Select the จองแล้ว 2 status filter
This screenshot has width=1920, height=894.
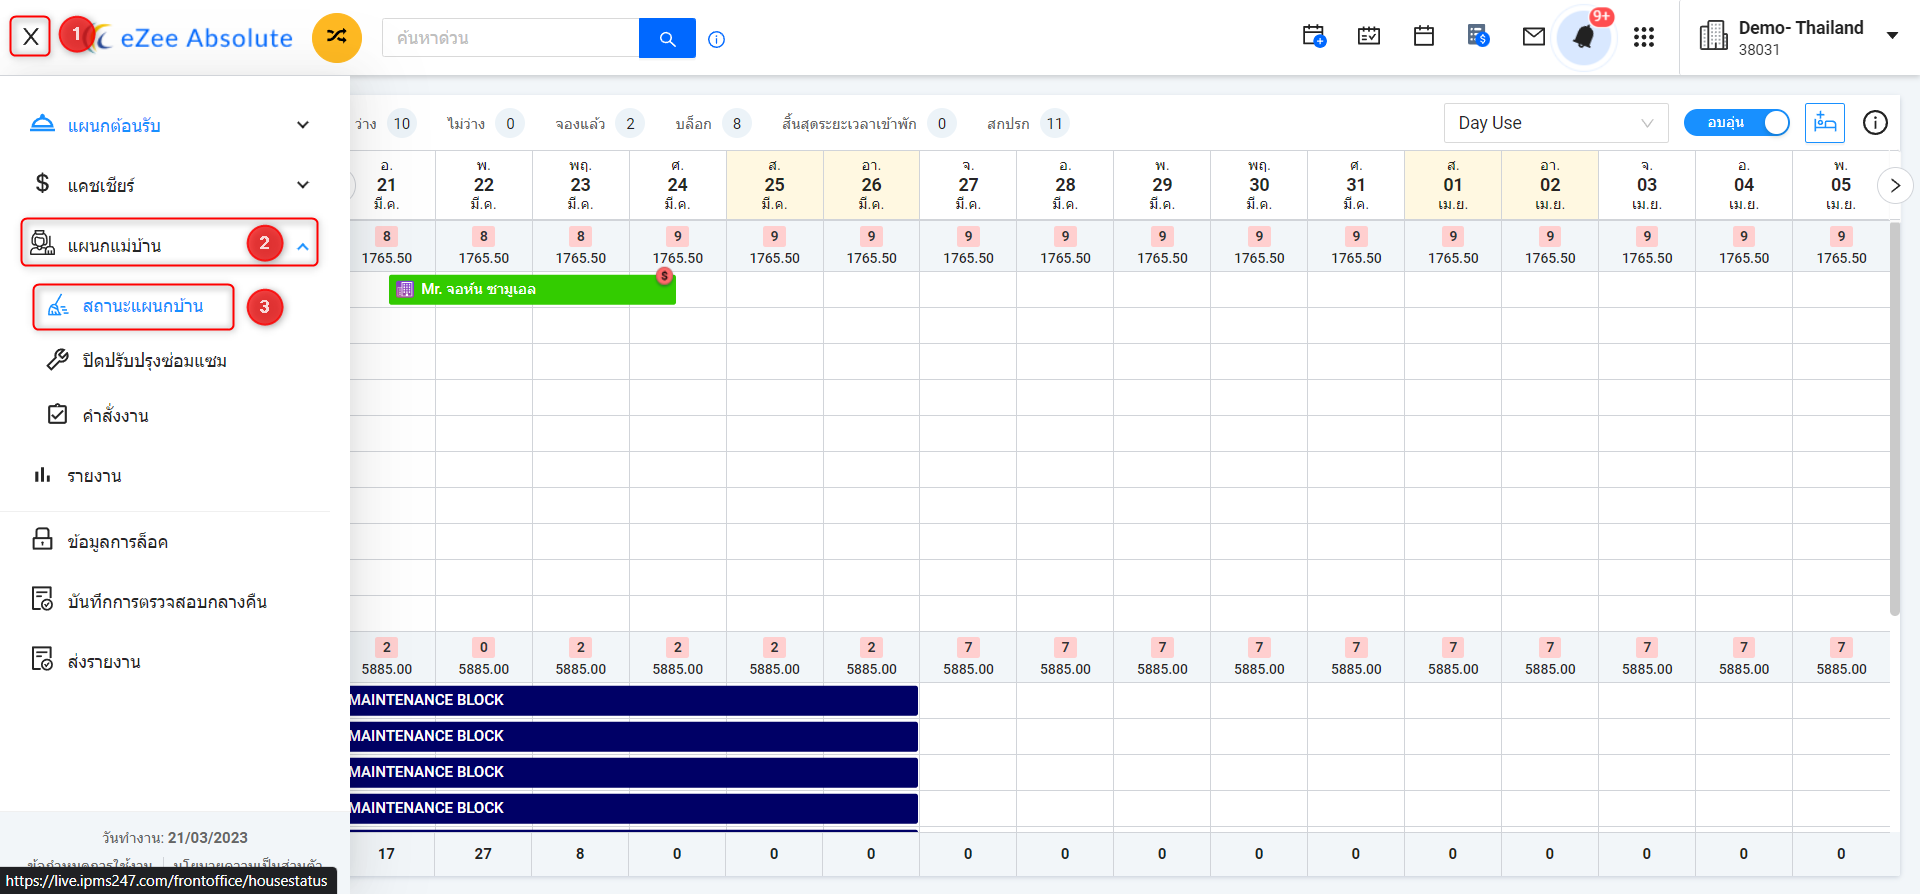(600, 124)
